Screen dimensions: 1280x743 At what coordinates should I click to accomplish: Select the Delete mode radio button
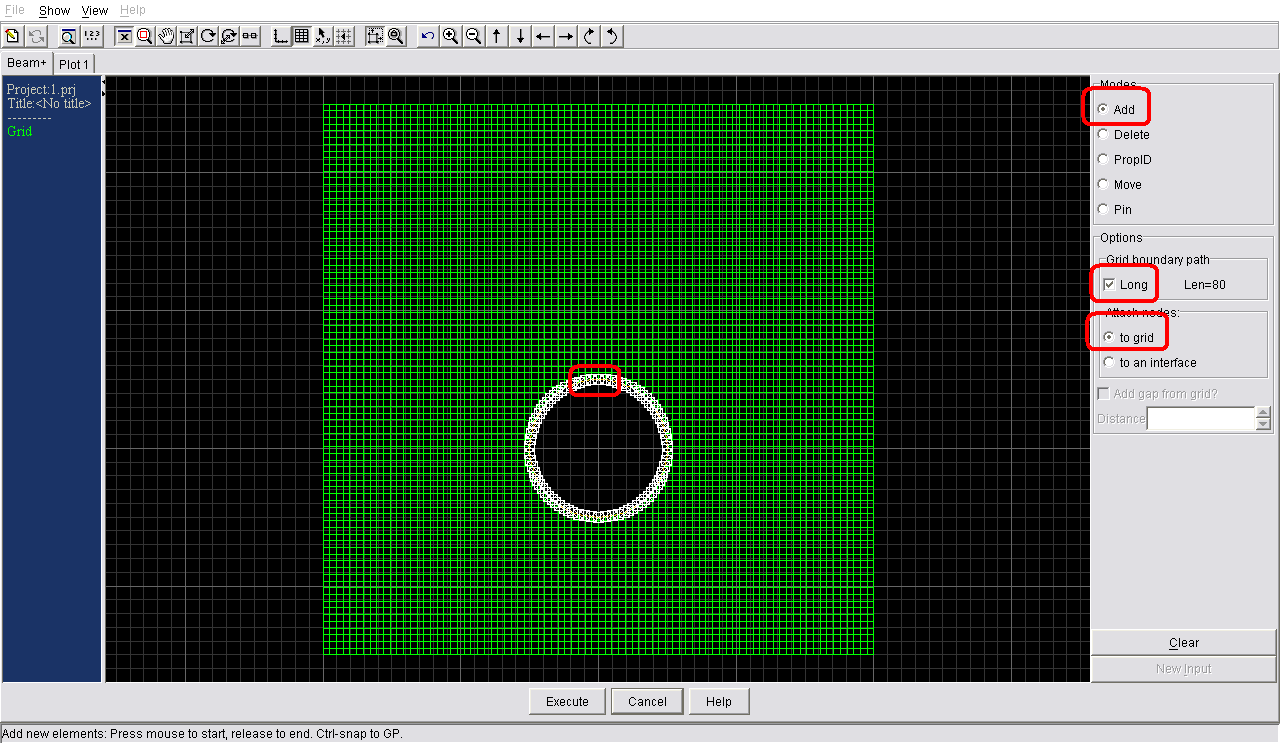click(x=1103, y=135)
